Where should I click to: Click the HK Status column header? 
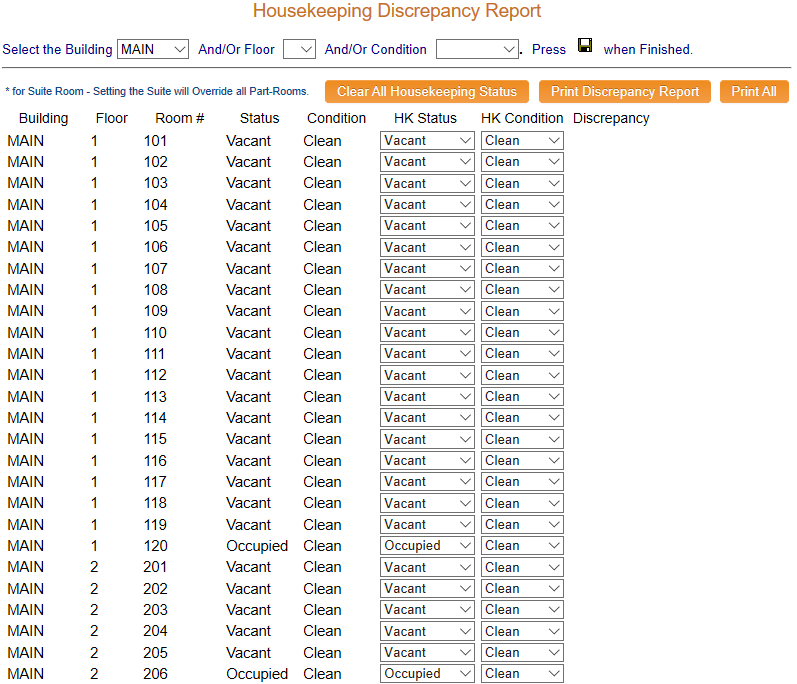pyautogui.click(x=425, y=118)
